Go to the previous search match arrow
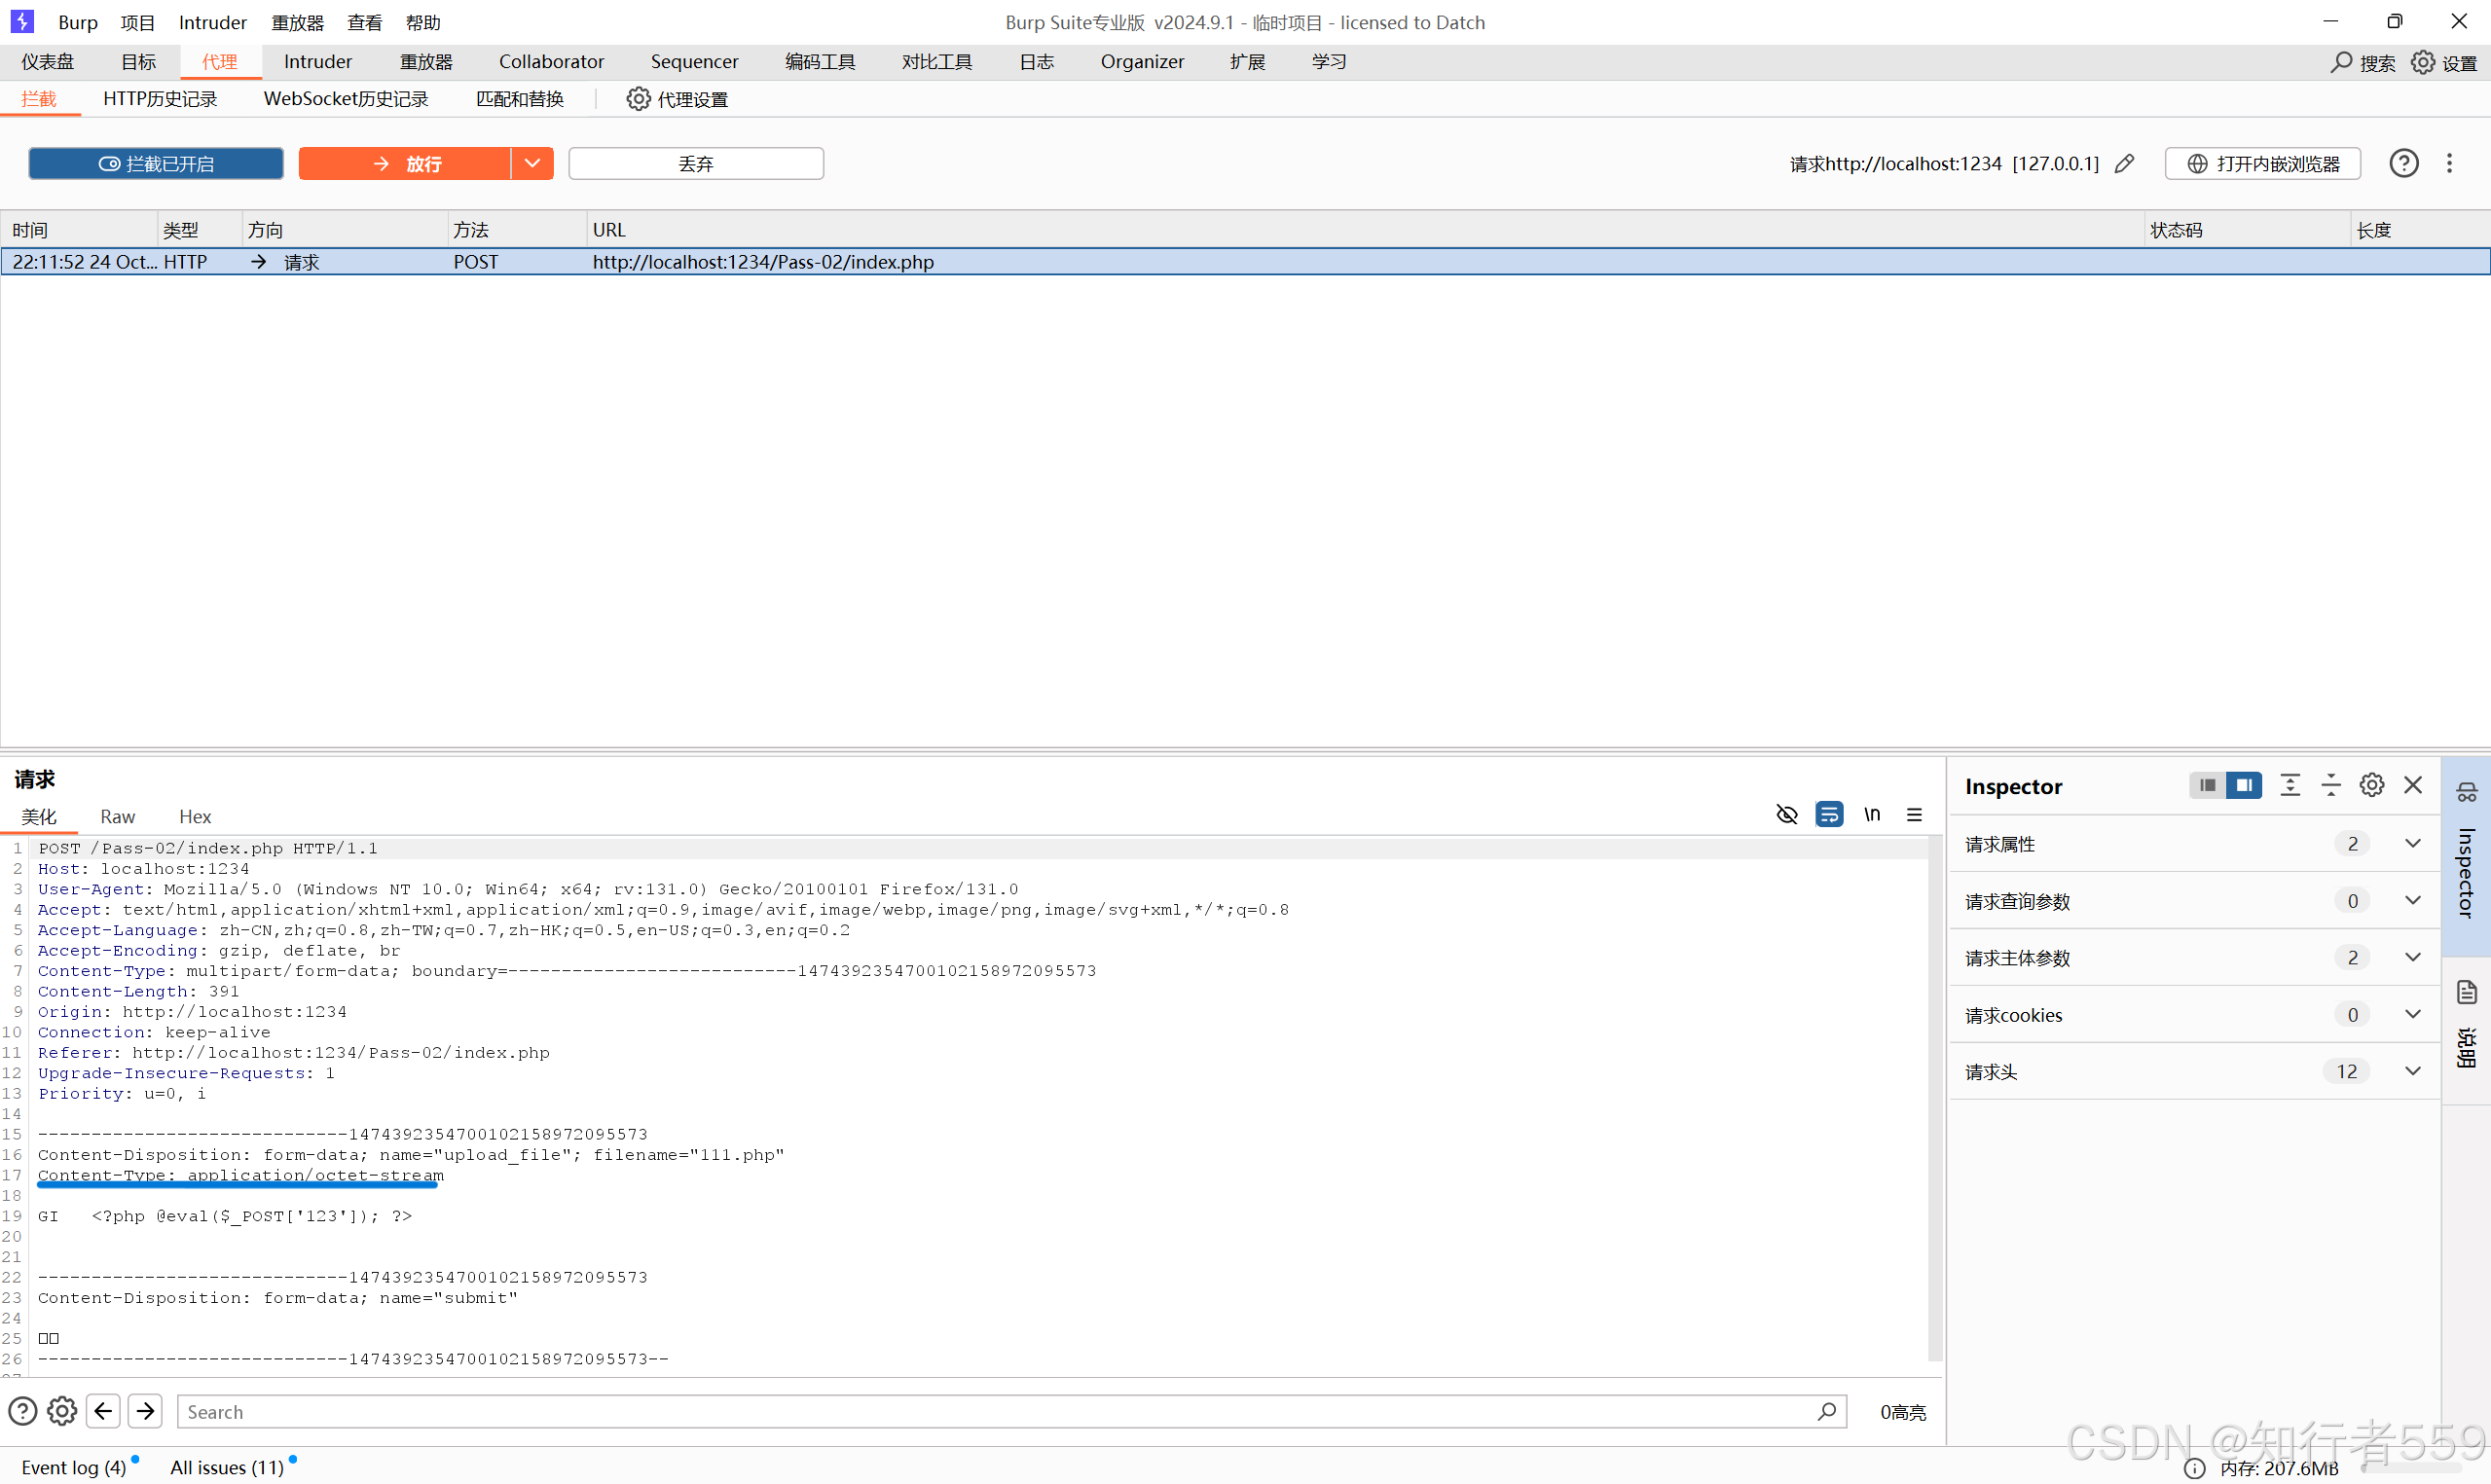 (103, 1411)
